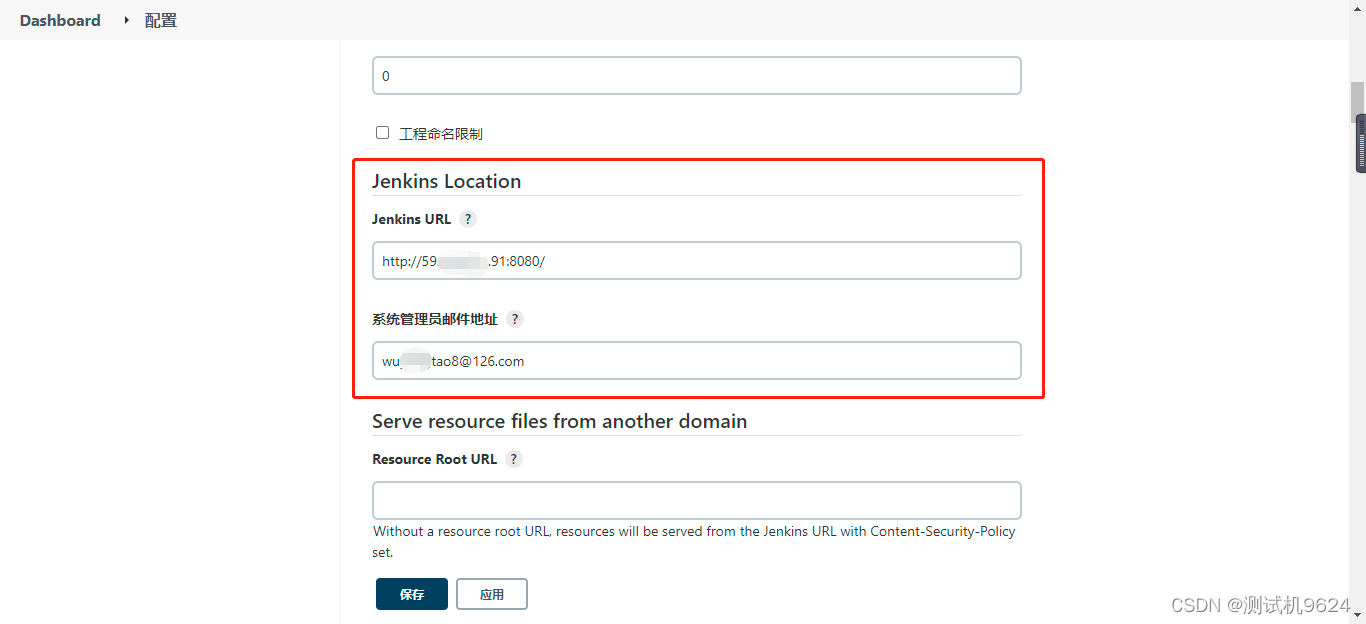1366x624 pixels.
Task: Click the empty Resource Root URL field
Action: coord(697,500)
